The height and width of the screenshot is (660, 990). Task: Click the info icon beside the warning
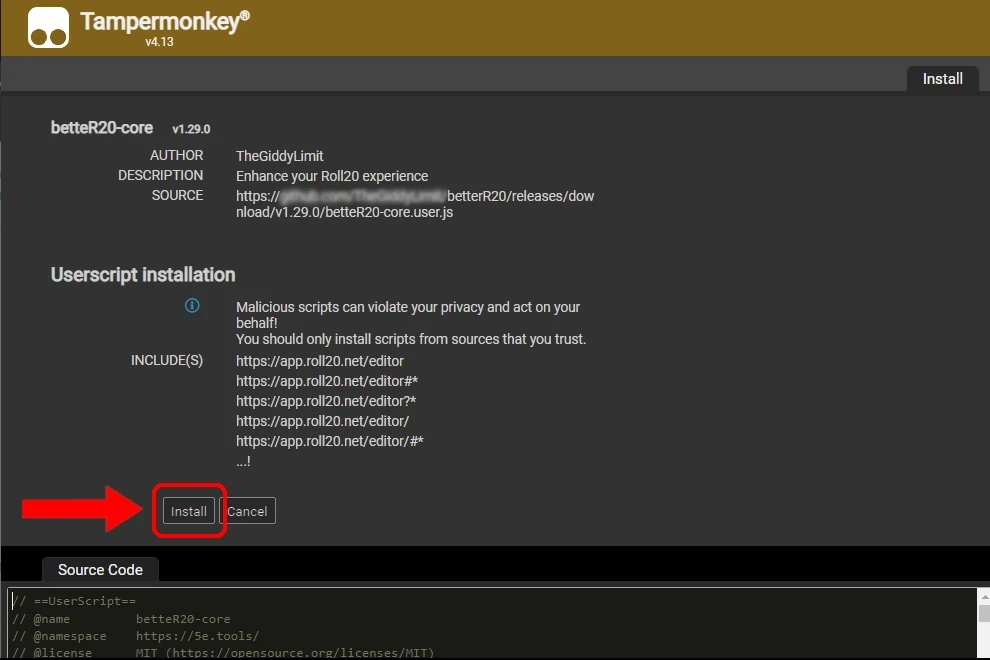(x=192, y=306)
